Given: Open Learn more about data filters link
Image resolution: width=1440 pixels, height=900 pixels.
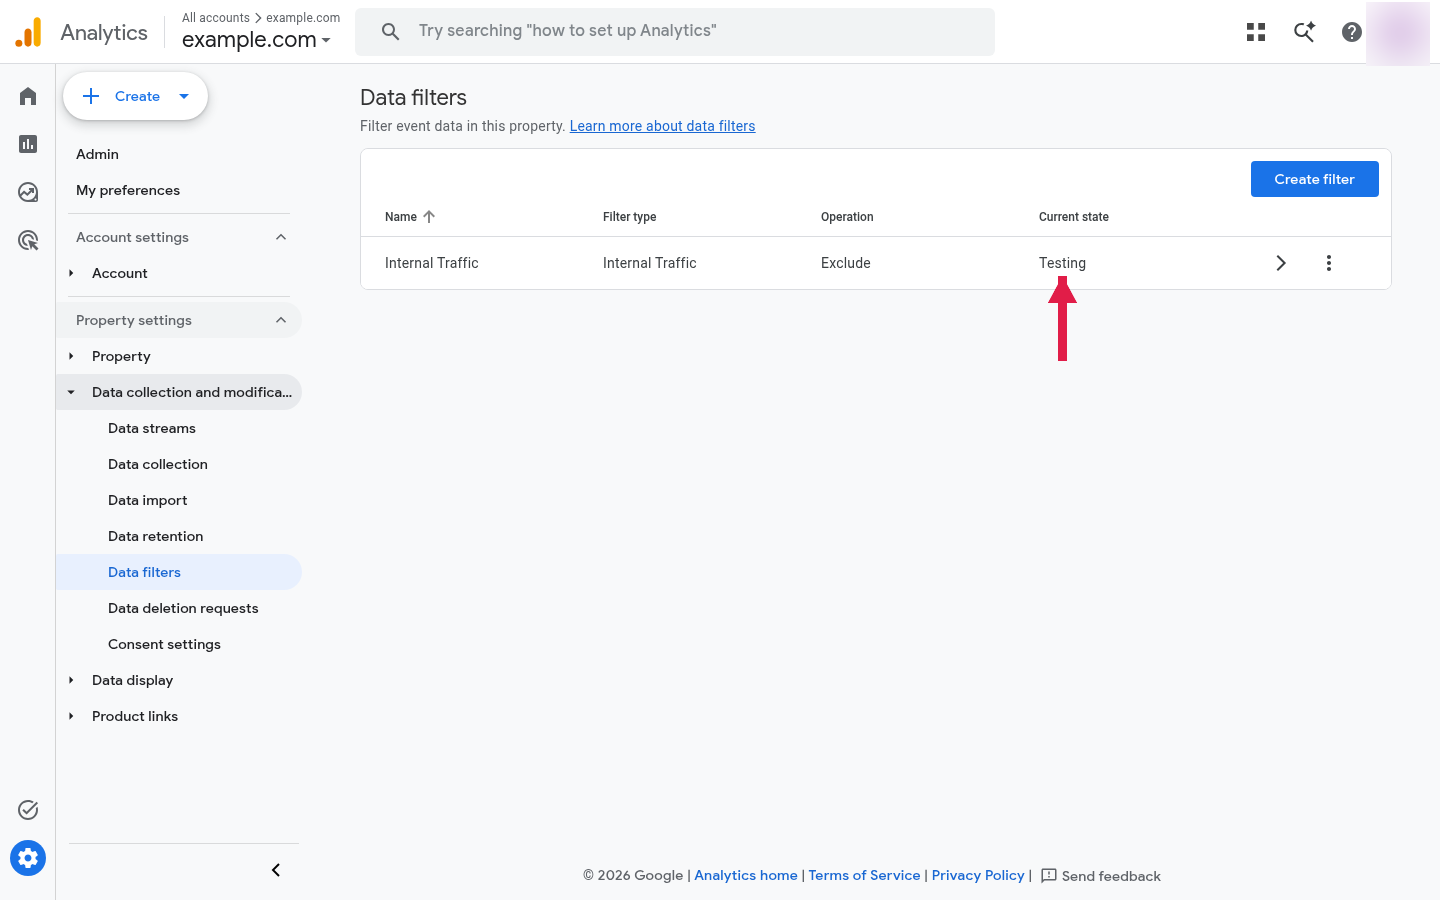Looking at the screenshot, I should pos(662,126).
